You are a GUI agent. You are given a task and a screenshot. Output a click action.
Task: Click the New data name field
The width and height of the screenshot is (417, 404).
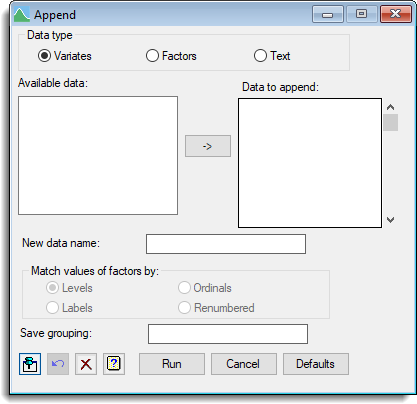pyautogui.click(x=226, y=244)
